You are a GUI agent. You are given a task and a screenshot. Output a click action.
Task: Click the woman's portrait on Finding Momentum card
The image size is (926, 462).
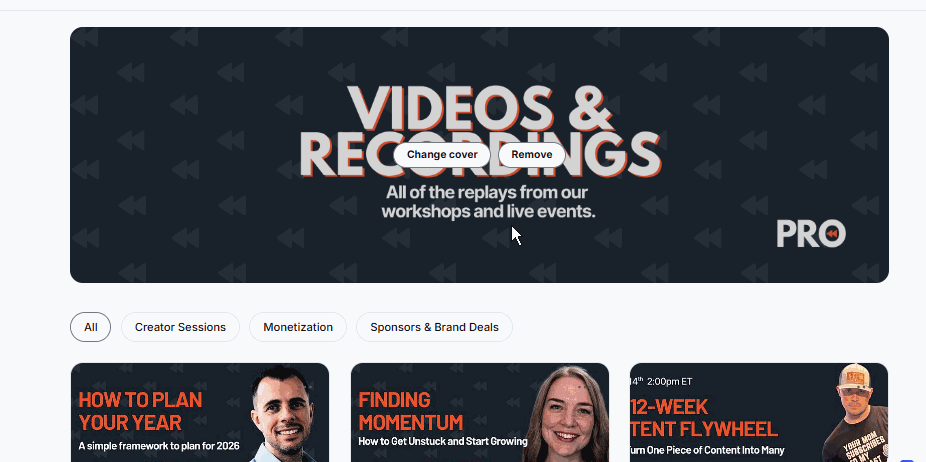566,415
